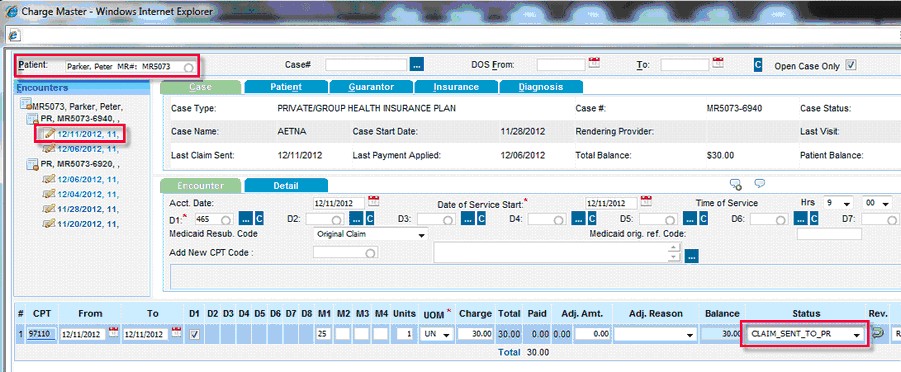Switch to the Insurance tab

(456, 87)
